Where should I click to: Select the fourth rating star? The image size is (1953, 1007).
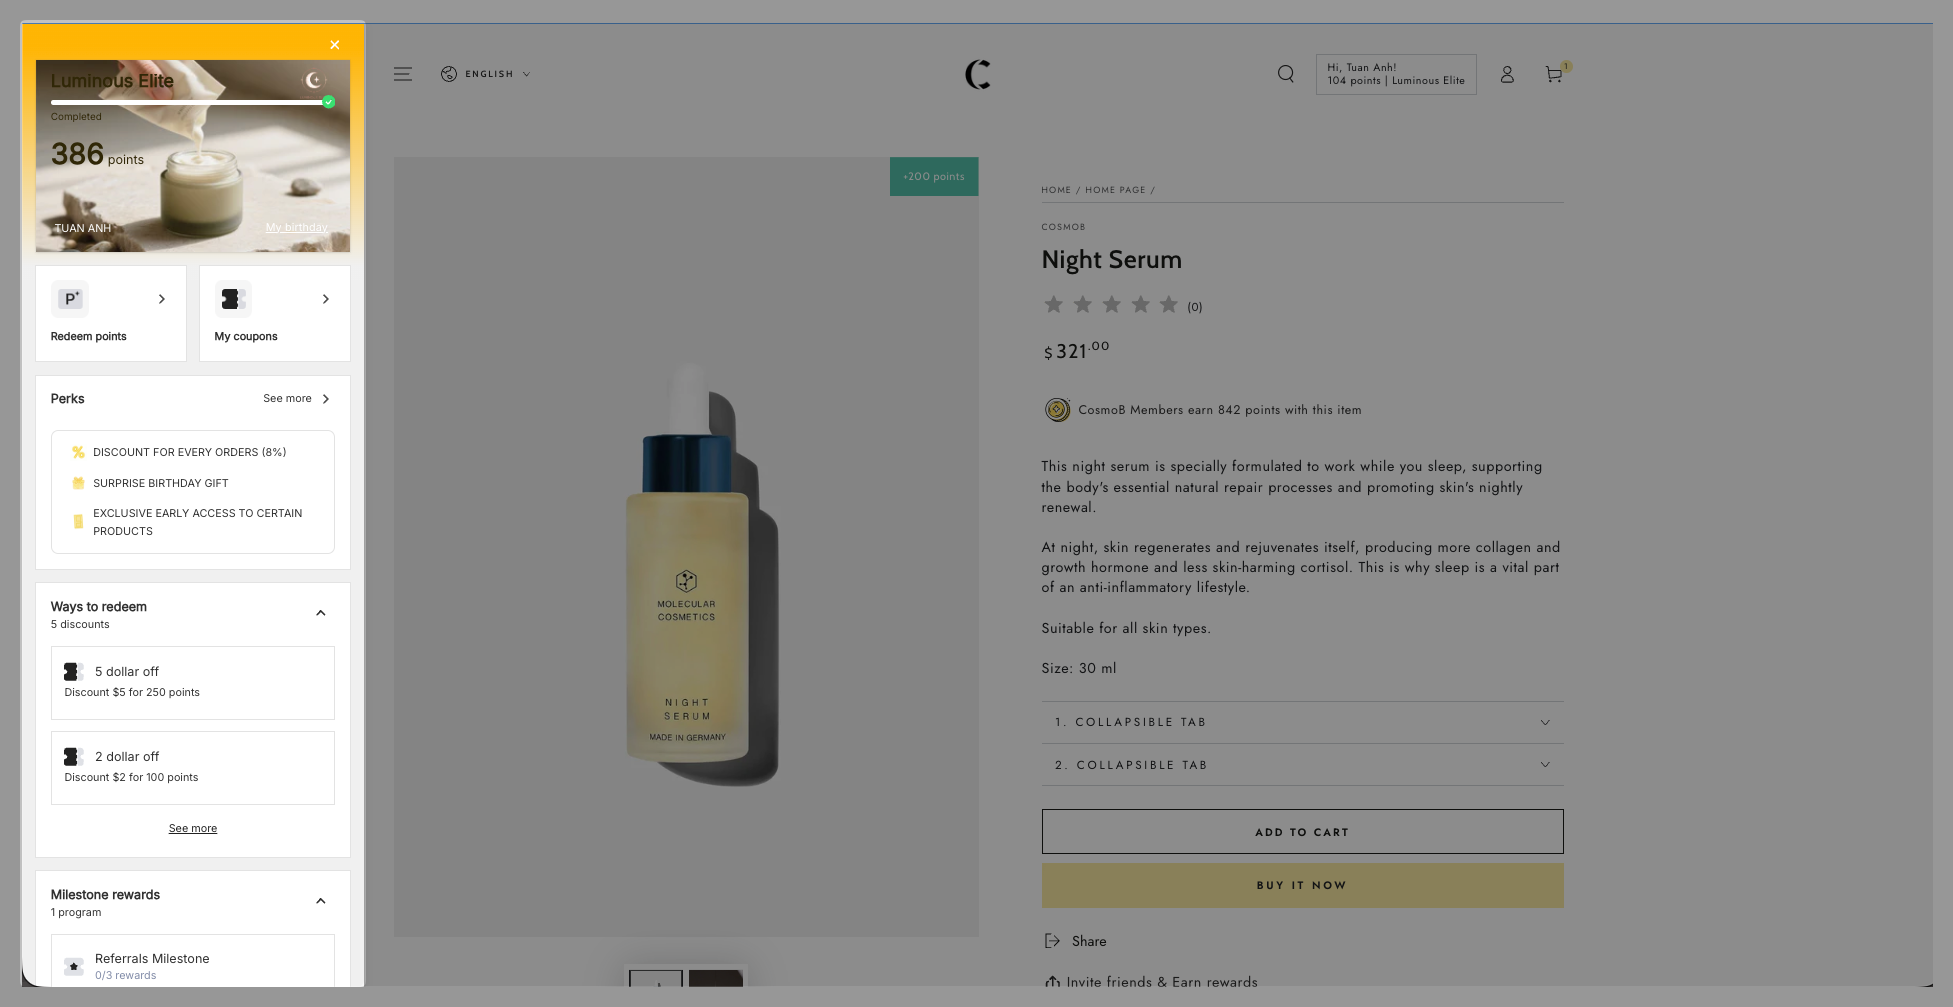(x=1139, y=304)
